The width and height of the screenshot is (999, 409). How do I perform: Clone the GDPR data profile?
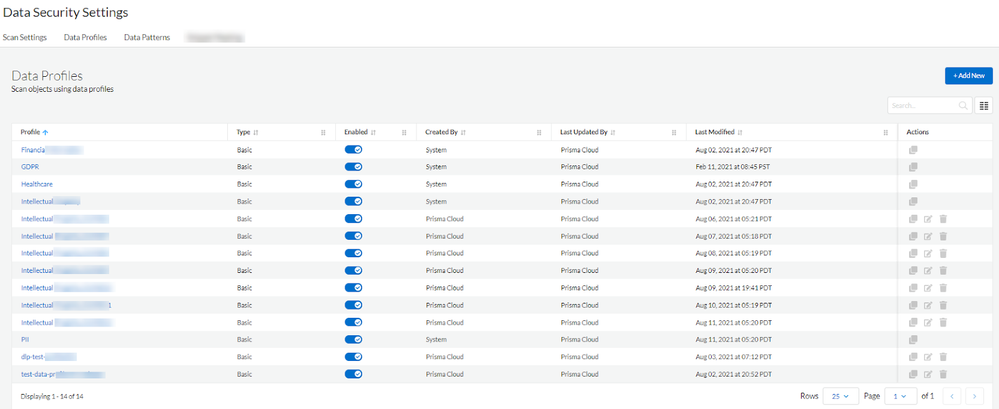pyautogui.click(x=913, y=167)
